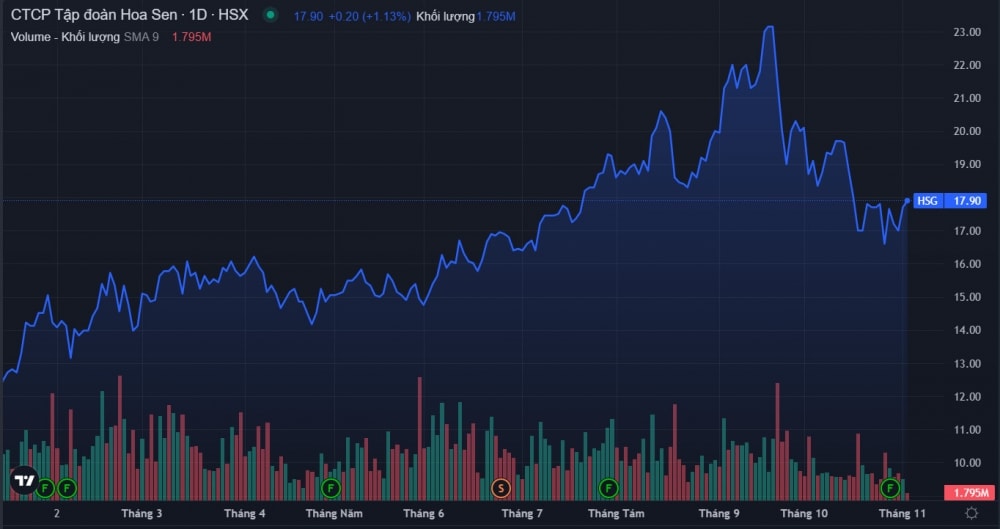Click the SMA 9 legend text
The height and width of the screenshot is (529, 1000).
141,37
